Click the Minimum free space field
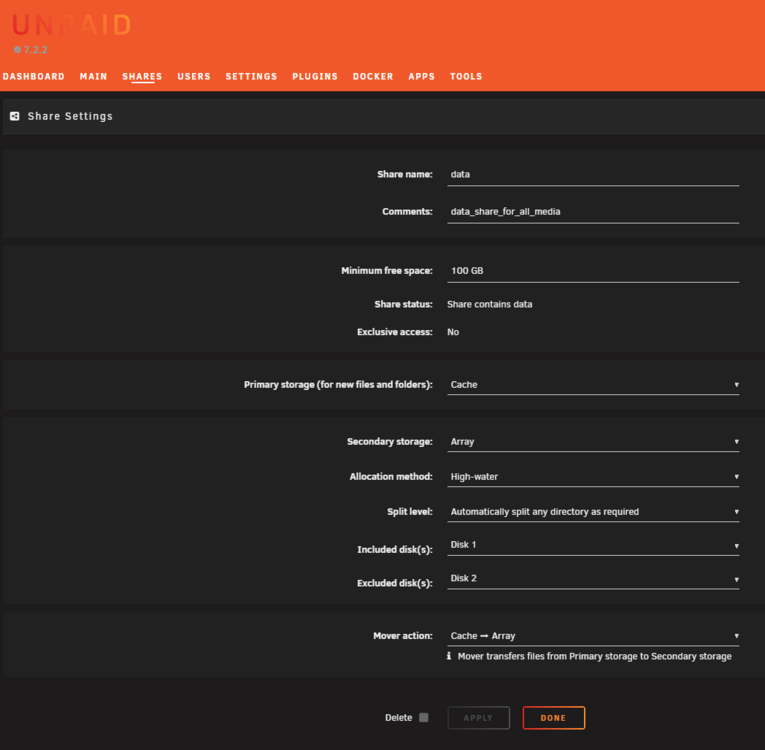This screenshot has width=765, height=750. 593,271
